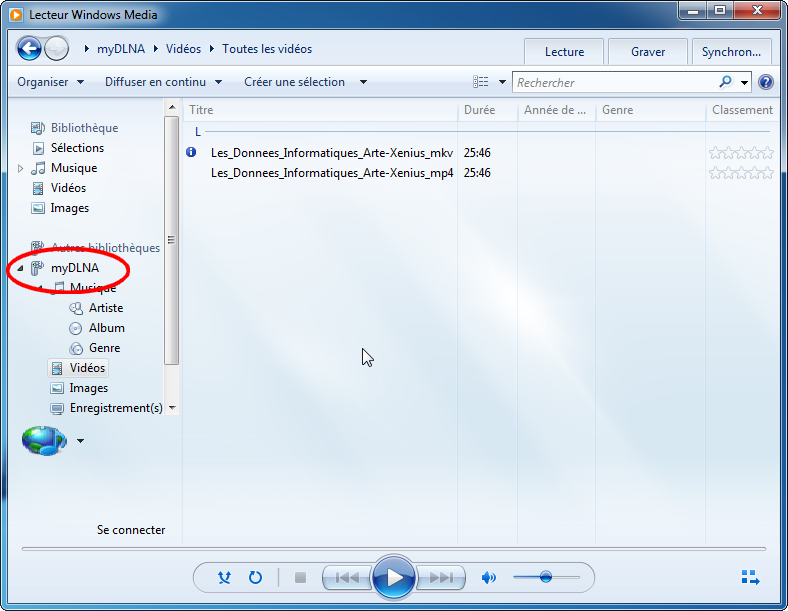Image resolution: width=788 pixels, height=611 pixels.
Task: Select Album under myDLNA Musique
Action: (x=107, y=328)
